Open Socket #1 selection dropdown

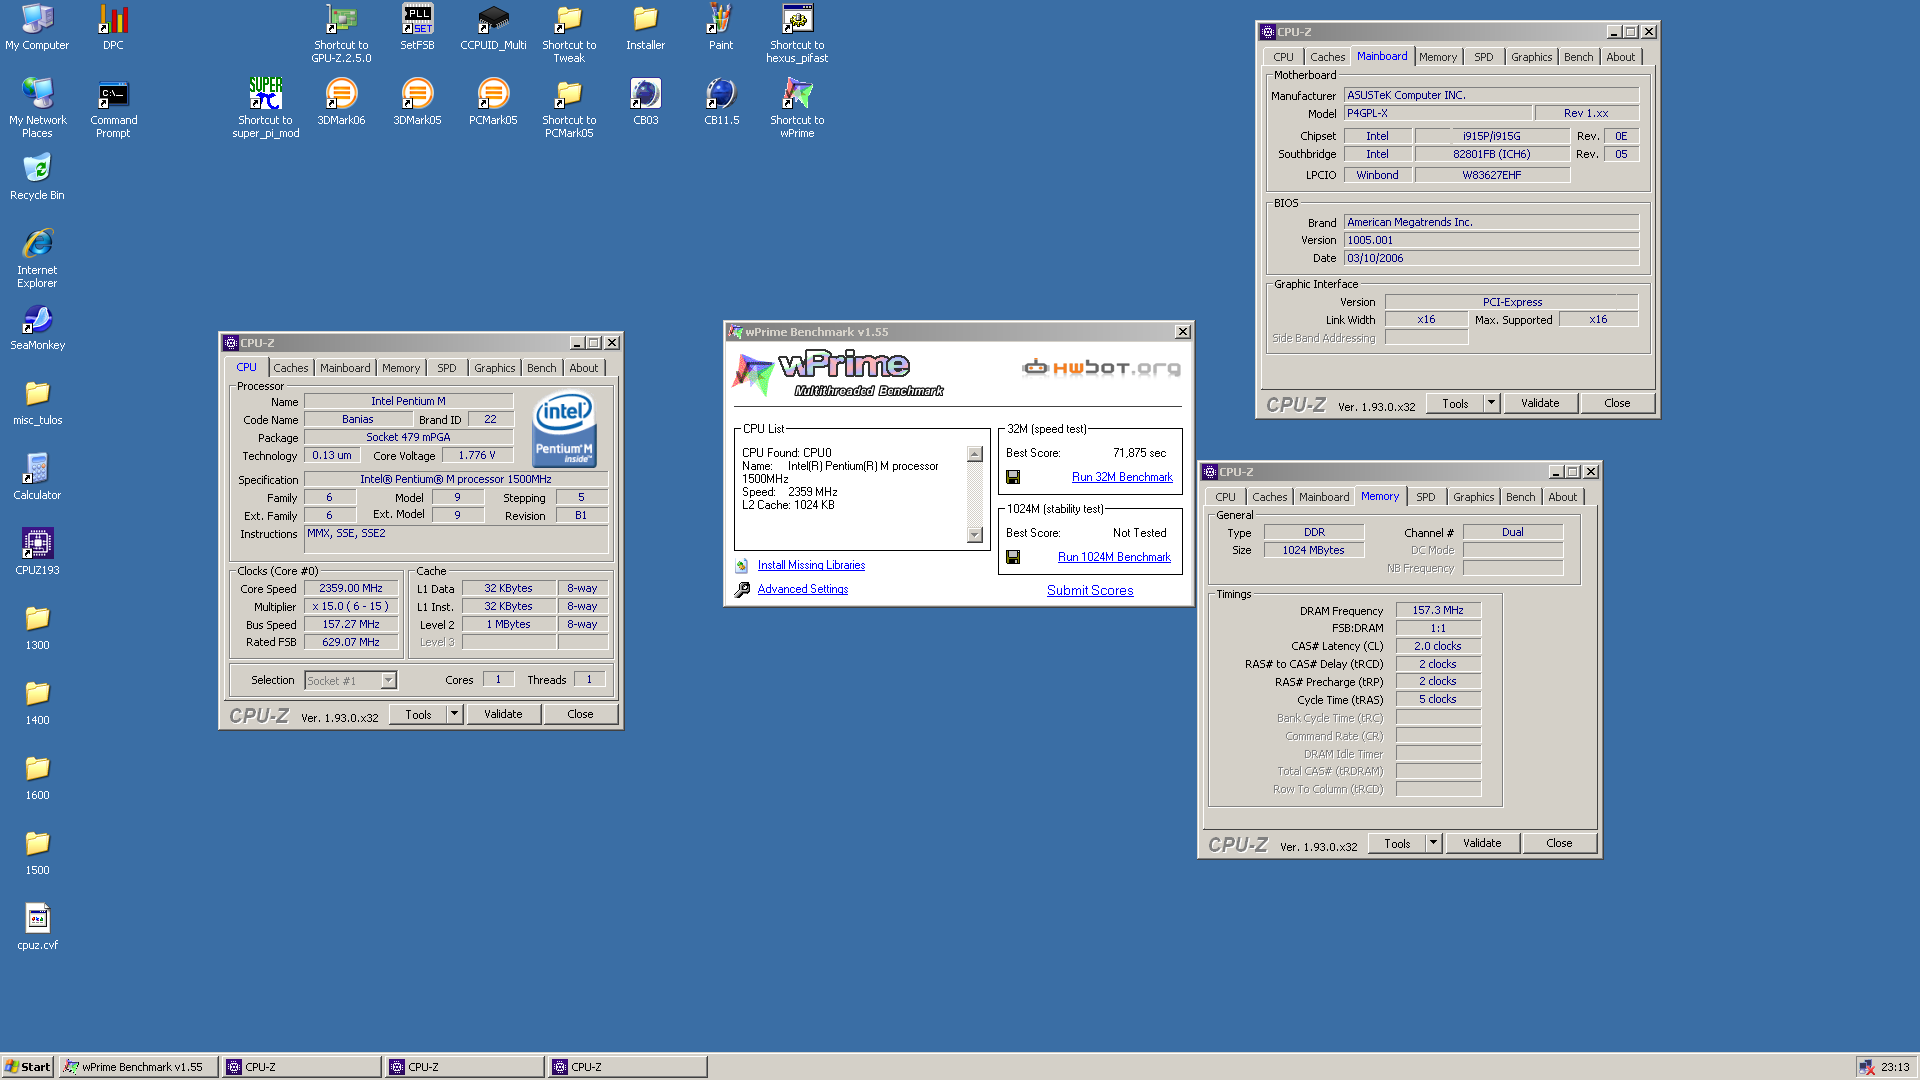pos(351,680)
